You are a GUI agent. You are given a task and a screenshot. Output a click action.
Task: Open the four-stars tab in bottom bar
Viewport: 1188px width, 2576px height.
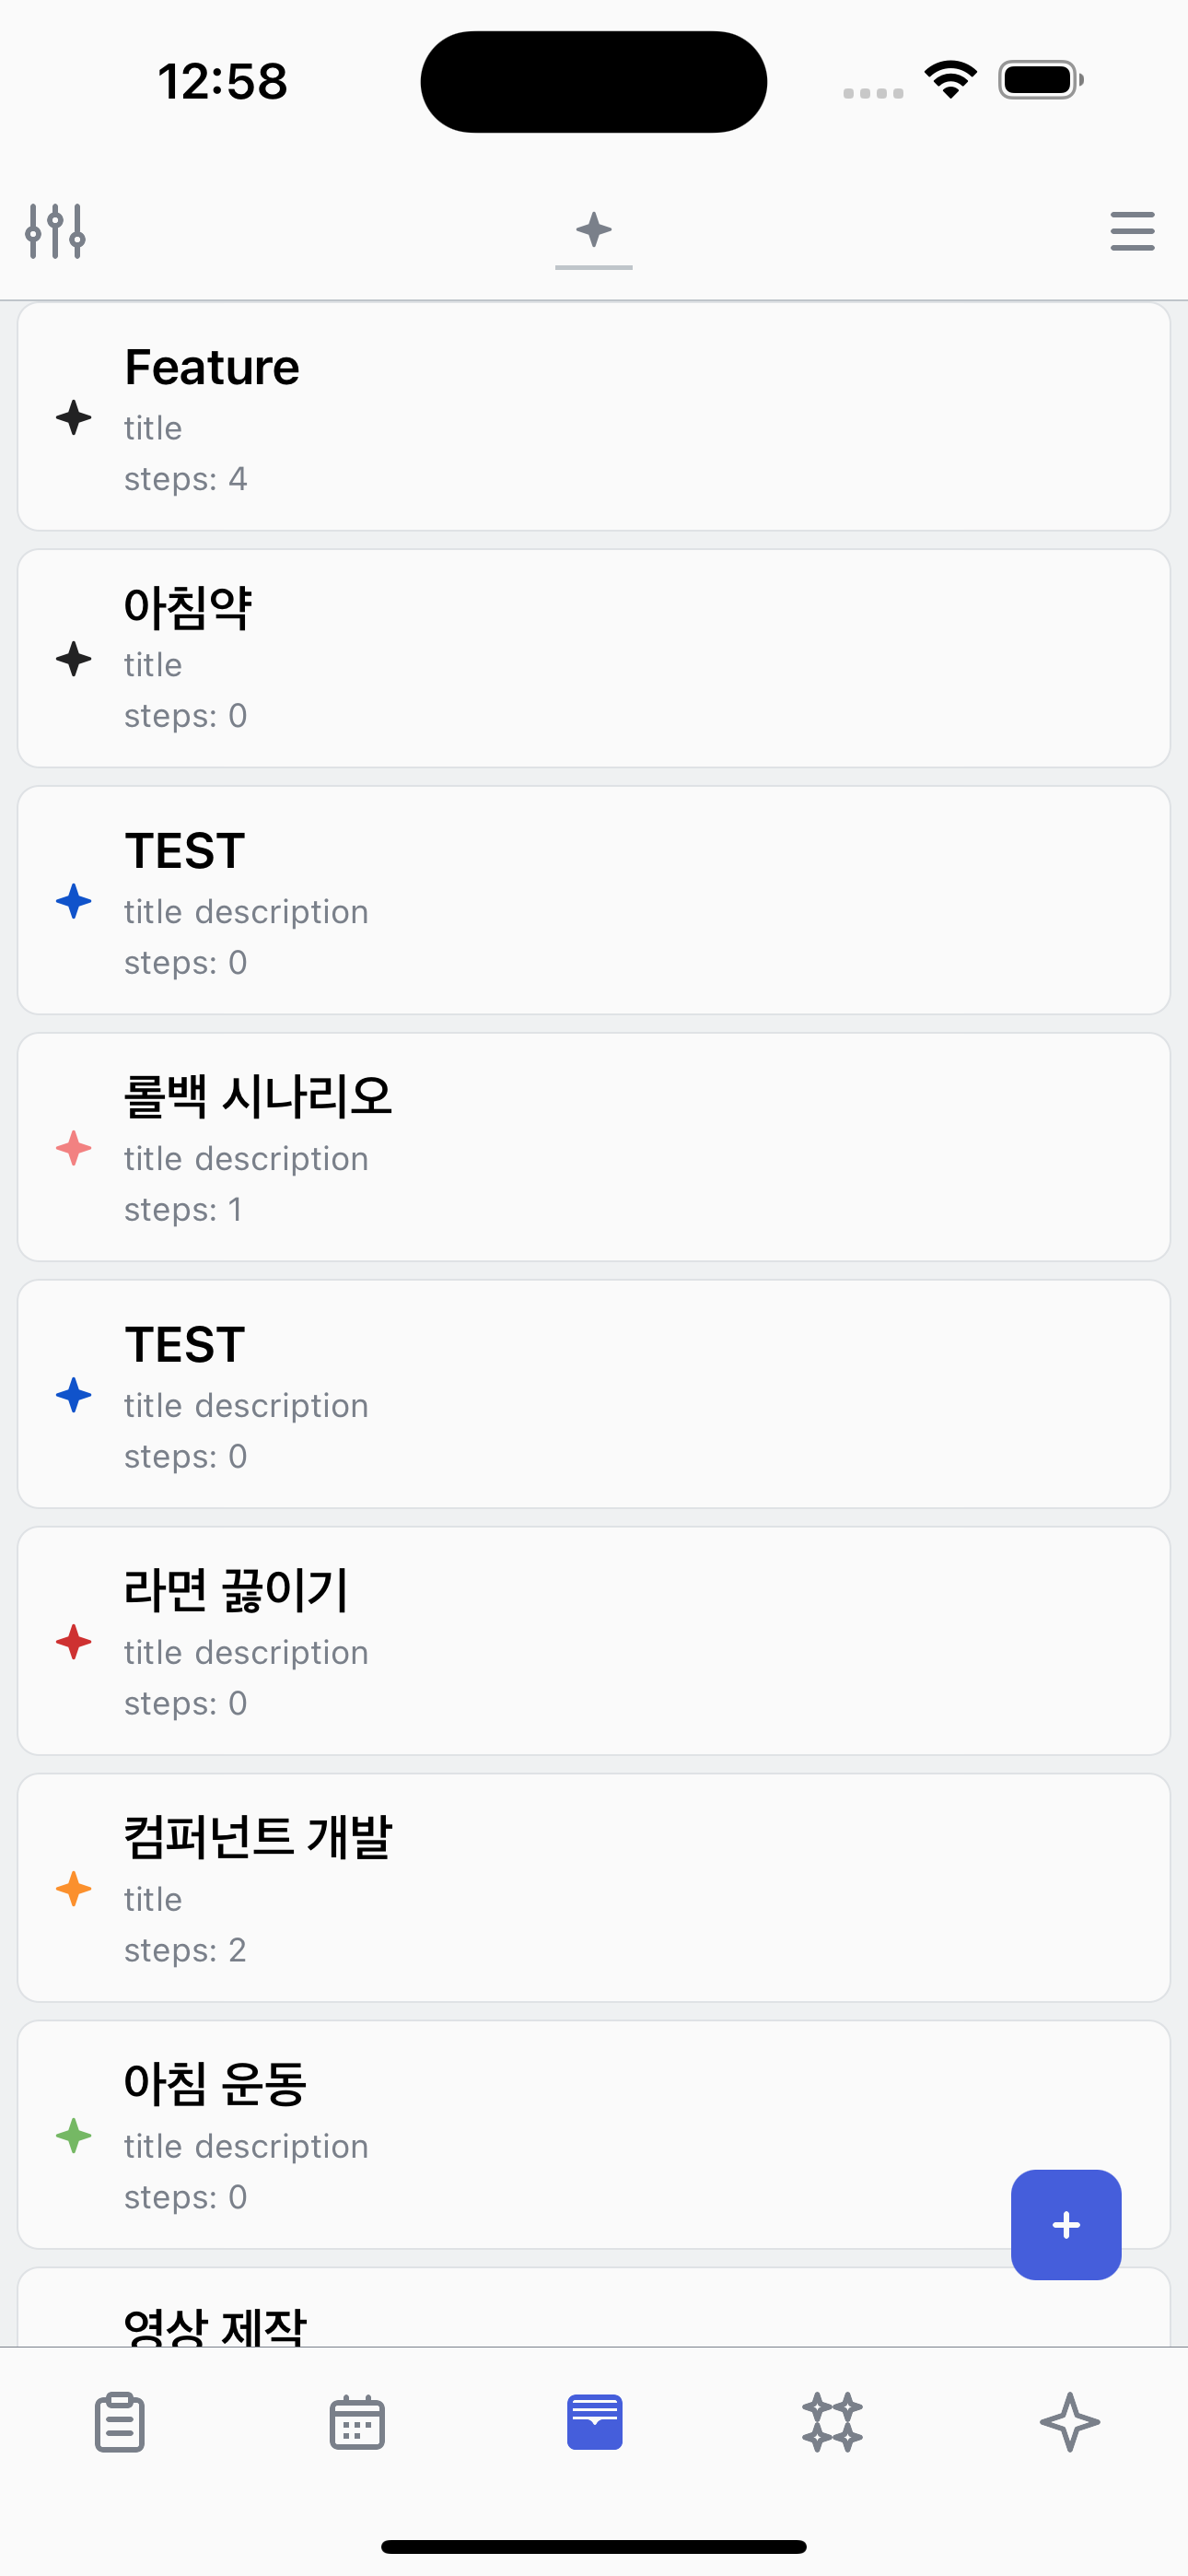click(x=832, y=2422)
